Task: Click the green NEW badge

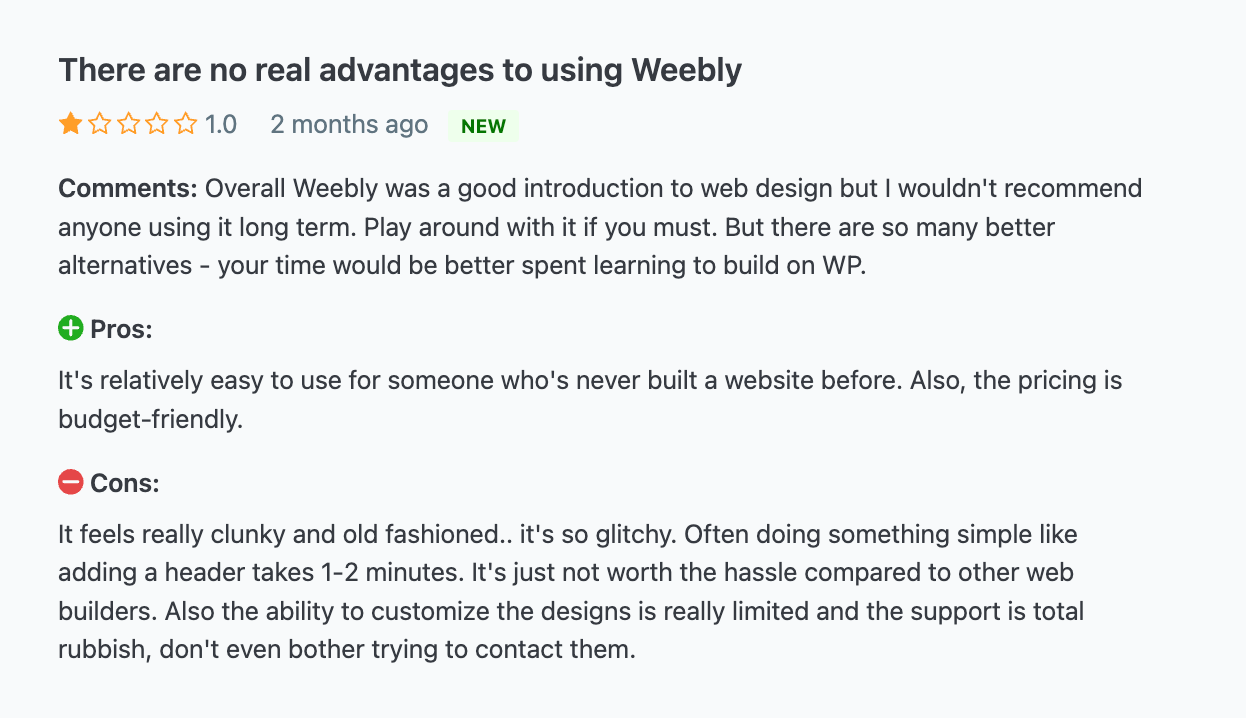Action: (484, 126)
